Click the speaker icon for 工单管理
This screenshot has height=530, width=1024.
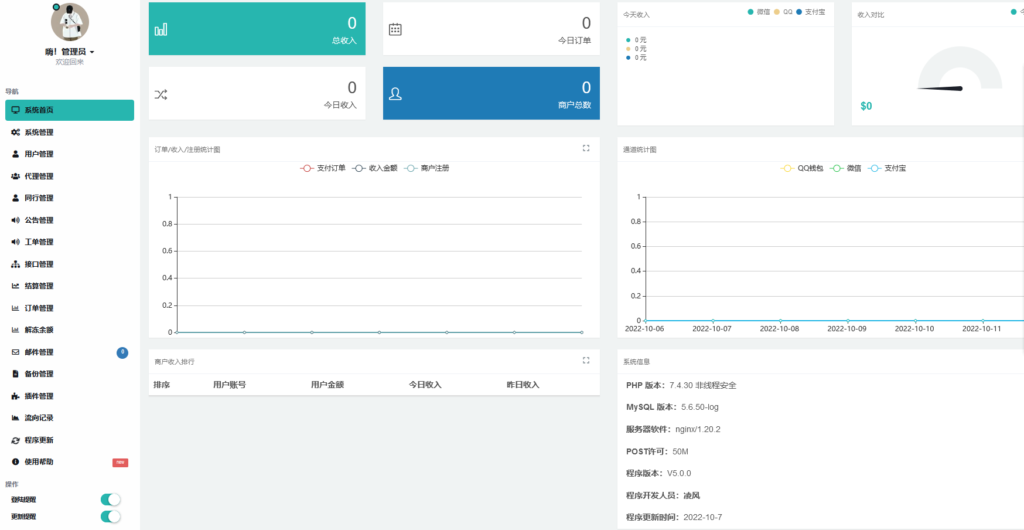pyautogui.click(x=16, y=242)
